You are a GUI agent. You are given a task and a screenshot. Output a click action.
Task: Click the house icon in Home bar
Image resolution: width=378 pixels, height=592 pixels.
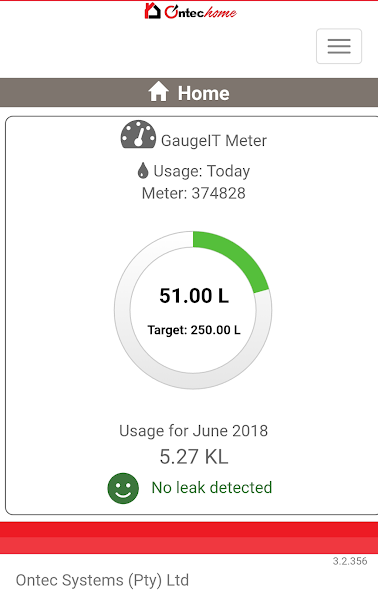pyautogui.click(x=158, y=92)
